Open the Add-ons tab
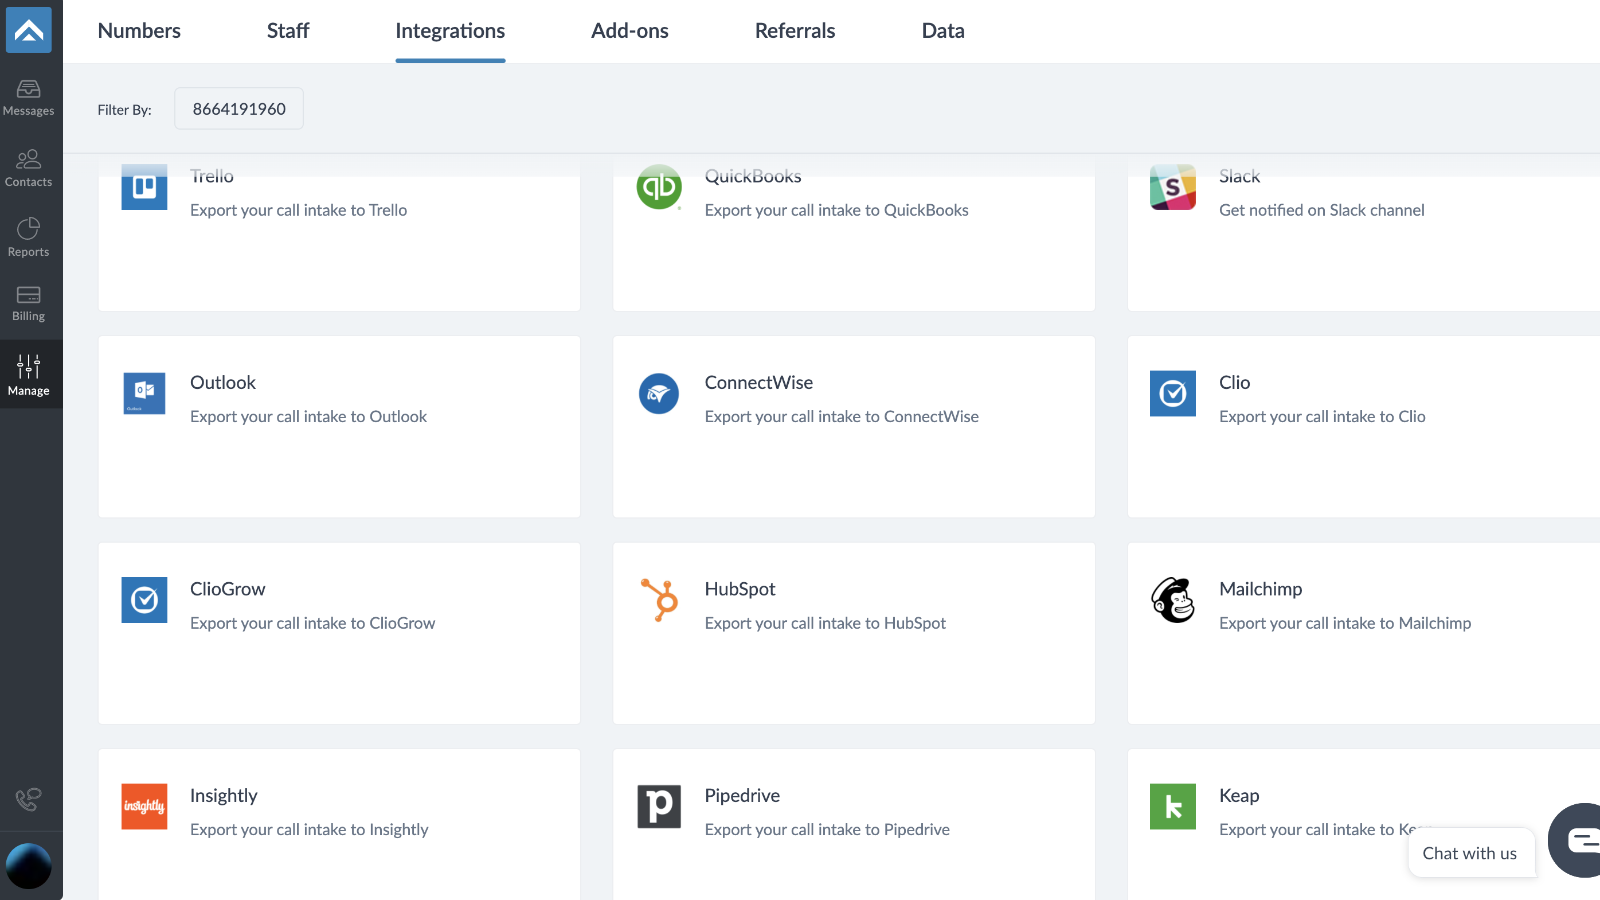This screenshot has height=900, width=1600. click(629, 31)
